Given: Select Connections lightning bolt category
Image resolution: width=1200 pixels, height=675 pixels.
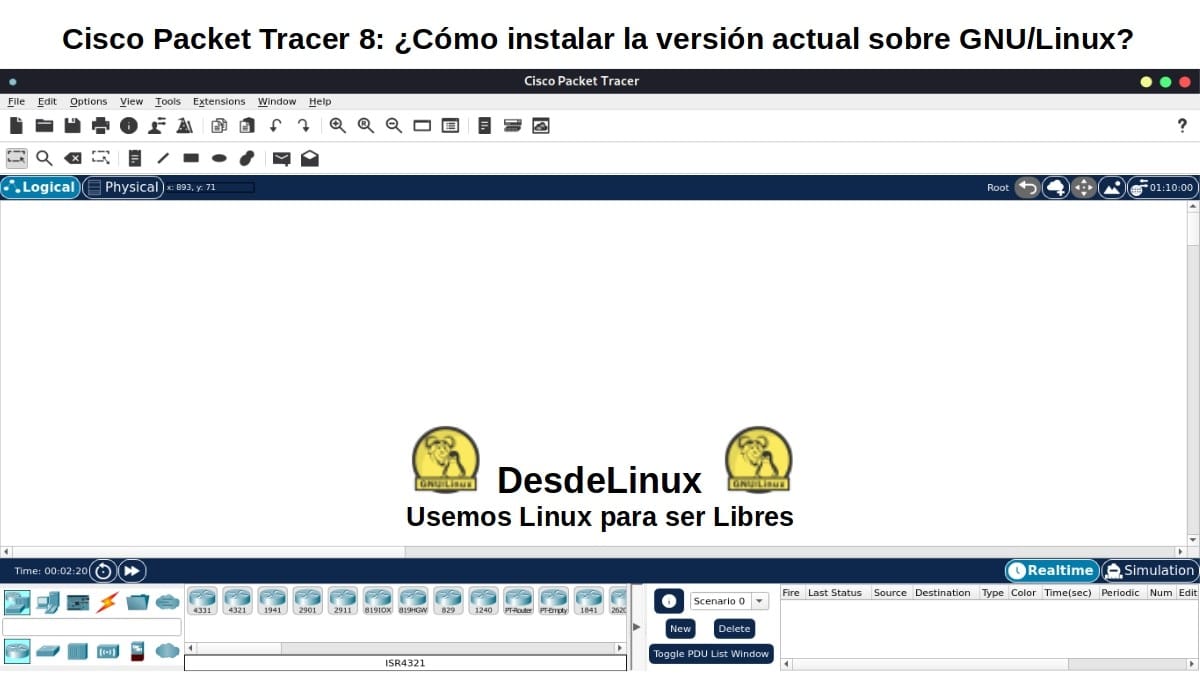Looking at the screenshot, I should coord(107,602).
